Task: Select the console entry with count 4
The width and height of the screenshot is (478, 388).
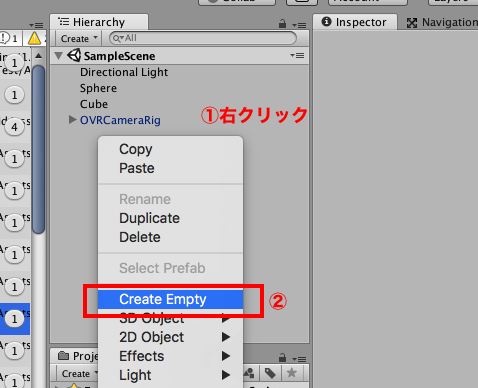Action: pos(15,127)
